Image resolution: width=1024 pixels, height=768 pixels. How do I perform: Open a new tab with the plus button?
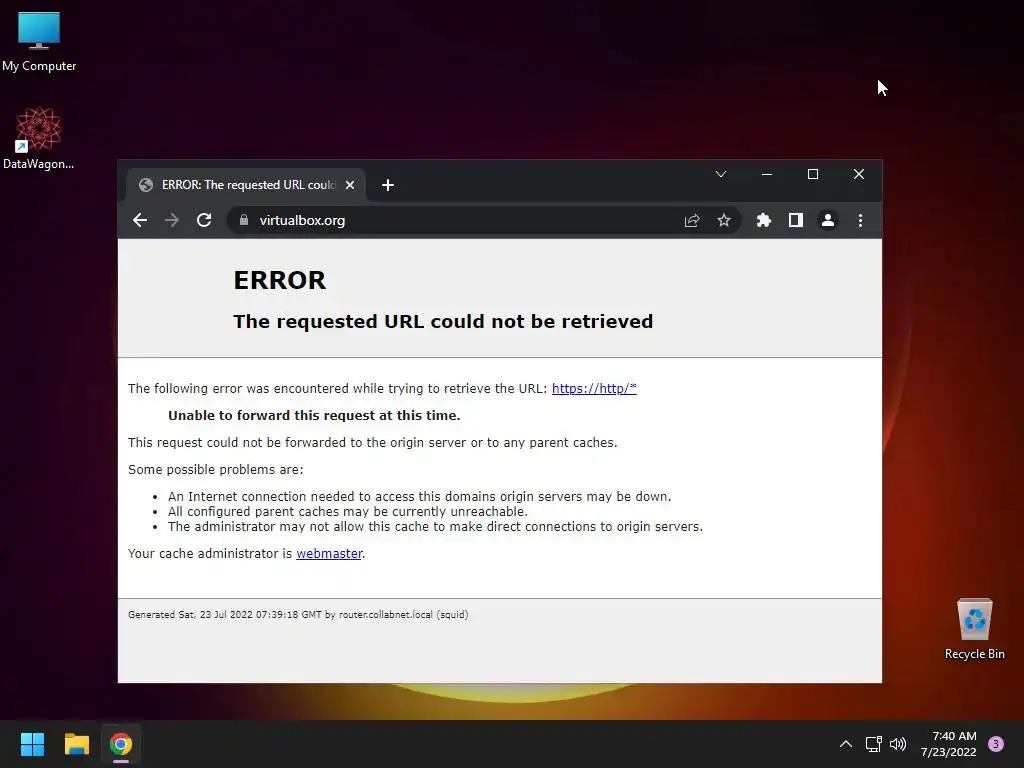point(388,185)
